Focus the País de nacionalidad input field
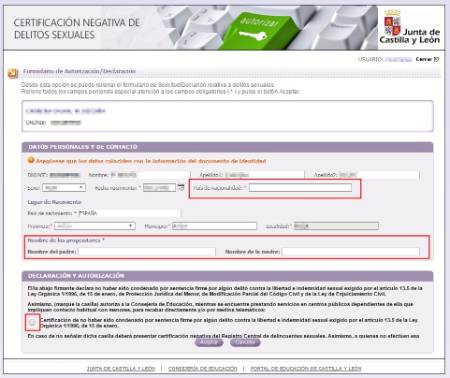This screenshot has height=378, width=450. click(300, 188)
